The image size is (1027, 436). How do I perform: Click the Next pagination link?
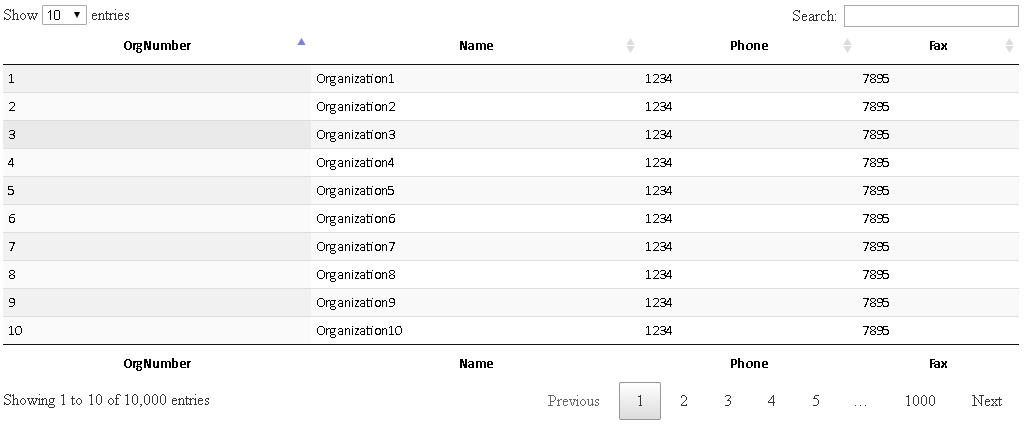click(986, 401)
